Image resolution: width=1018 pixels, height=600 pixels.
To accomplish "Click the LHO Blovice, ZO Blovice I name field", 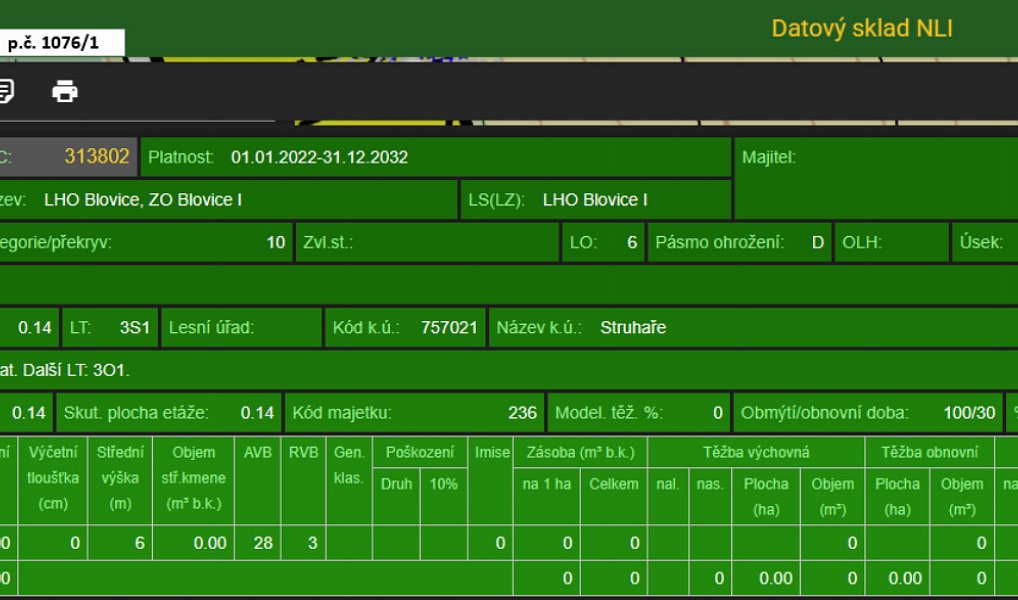I will click(228, 199).
